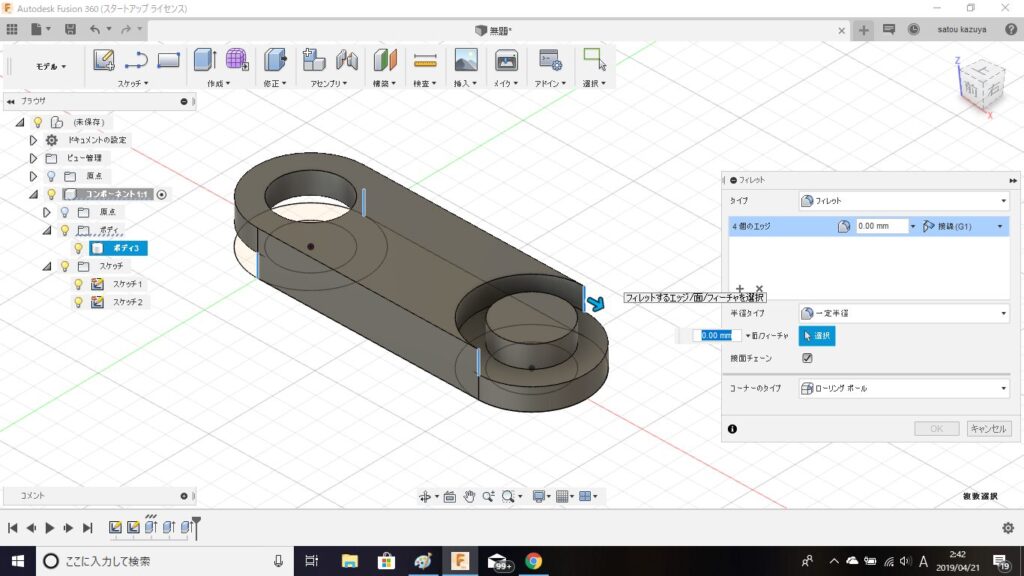Click the Press Pull modify icon
Viewport: 1024px width, 576px height.
pyautogui.click(x=275, y=60)
